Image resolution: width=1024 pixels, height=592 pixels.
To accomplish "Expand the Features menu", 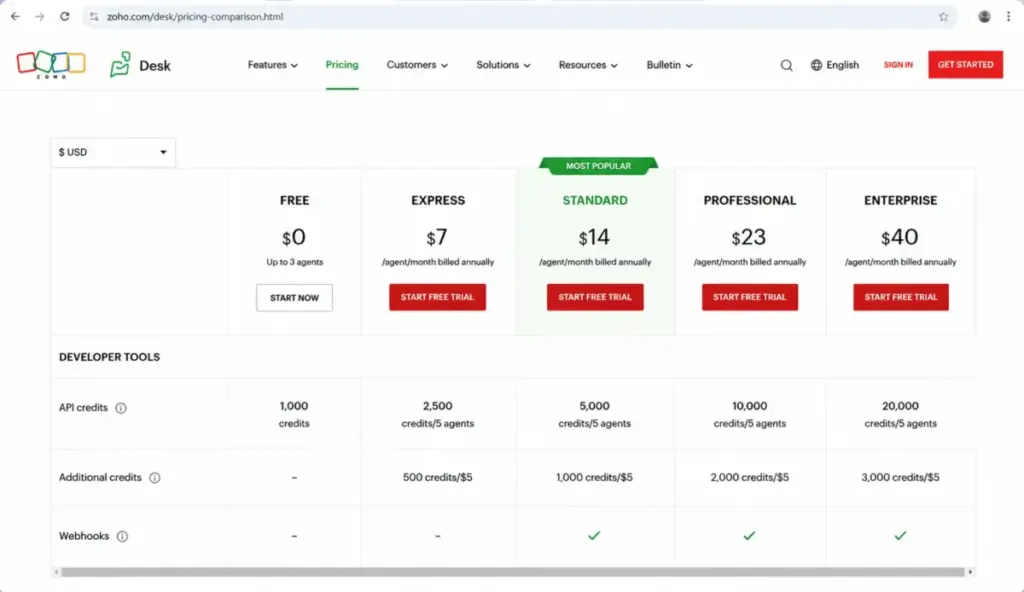I will click(272, 65).
